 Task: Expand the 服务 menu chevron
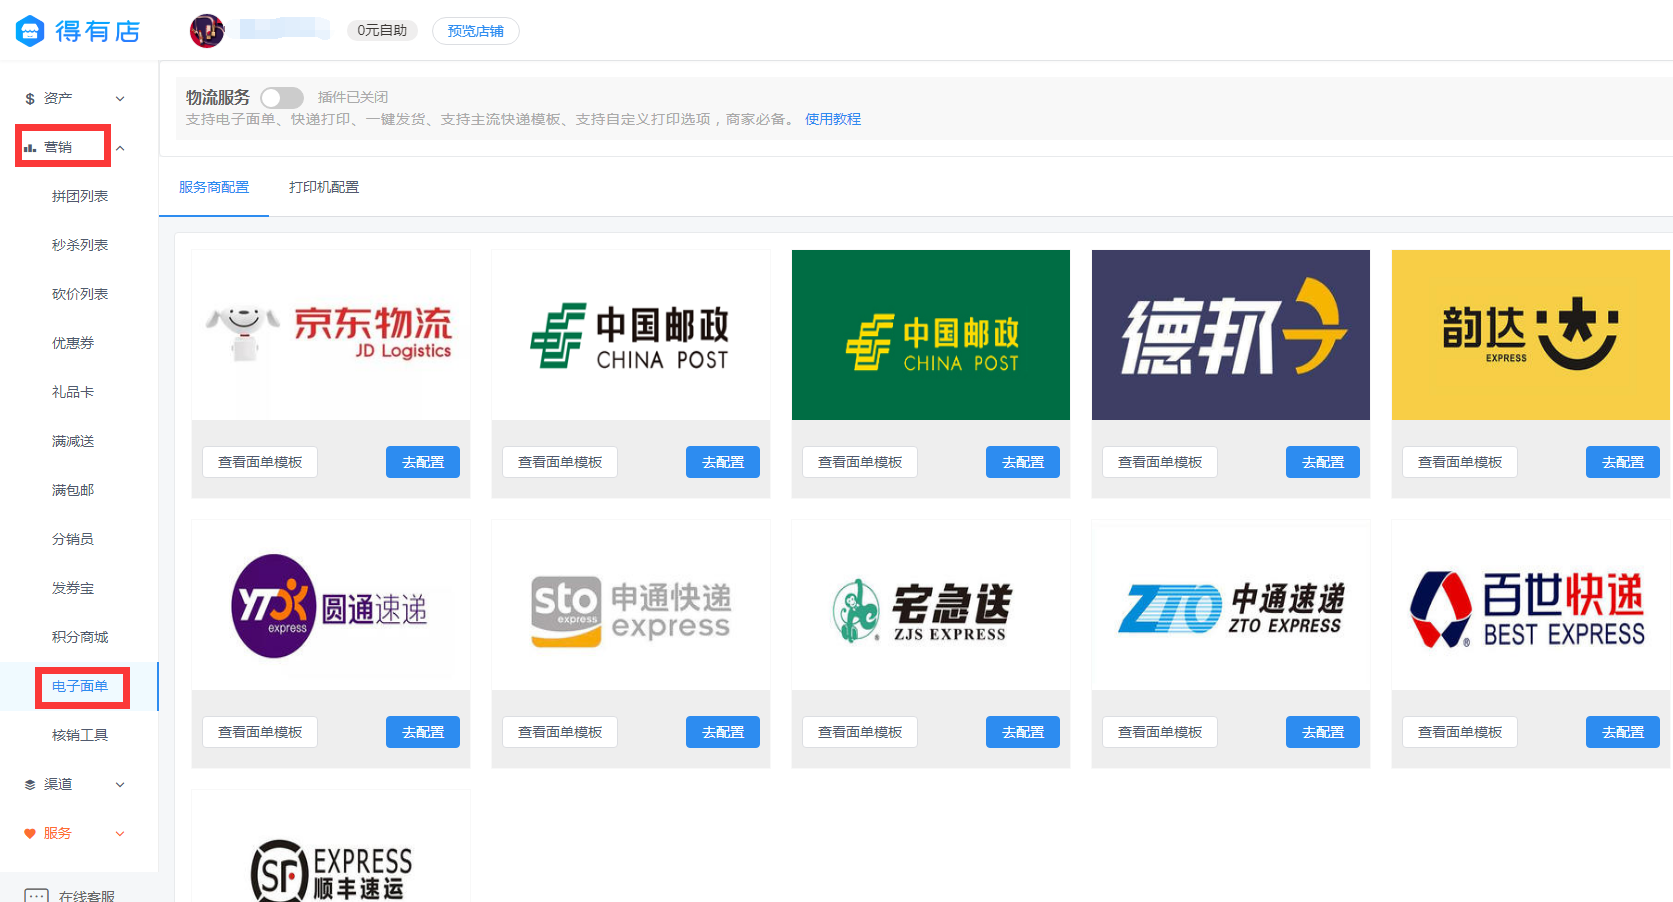tap(120, 834)
